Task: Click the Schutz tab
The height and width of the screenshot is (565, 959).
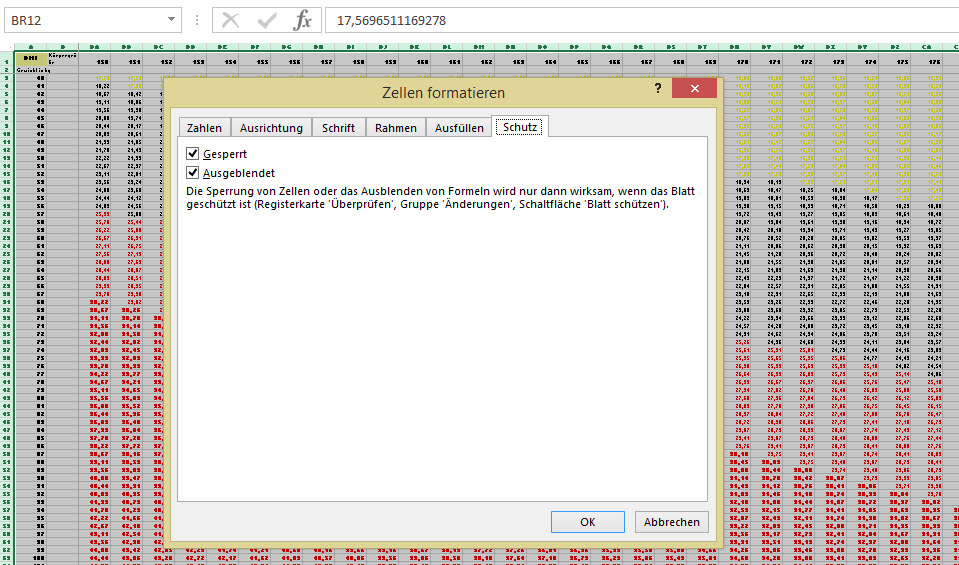Action: tap(520, 128)
